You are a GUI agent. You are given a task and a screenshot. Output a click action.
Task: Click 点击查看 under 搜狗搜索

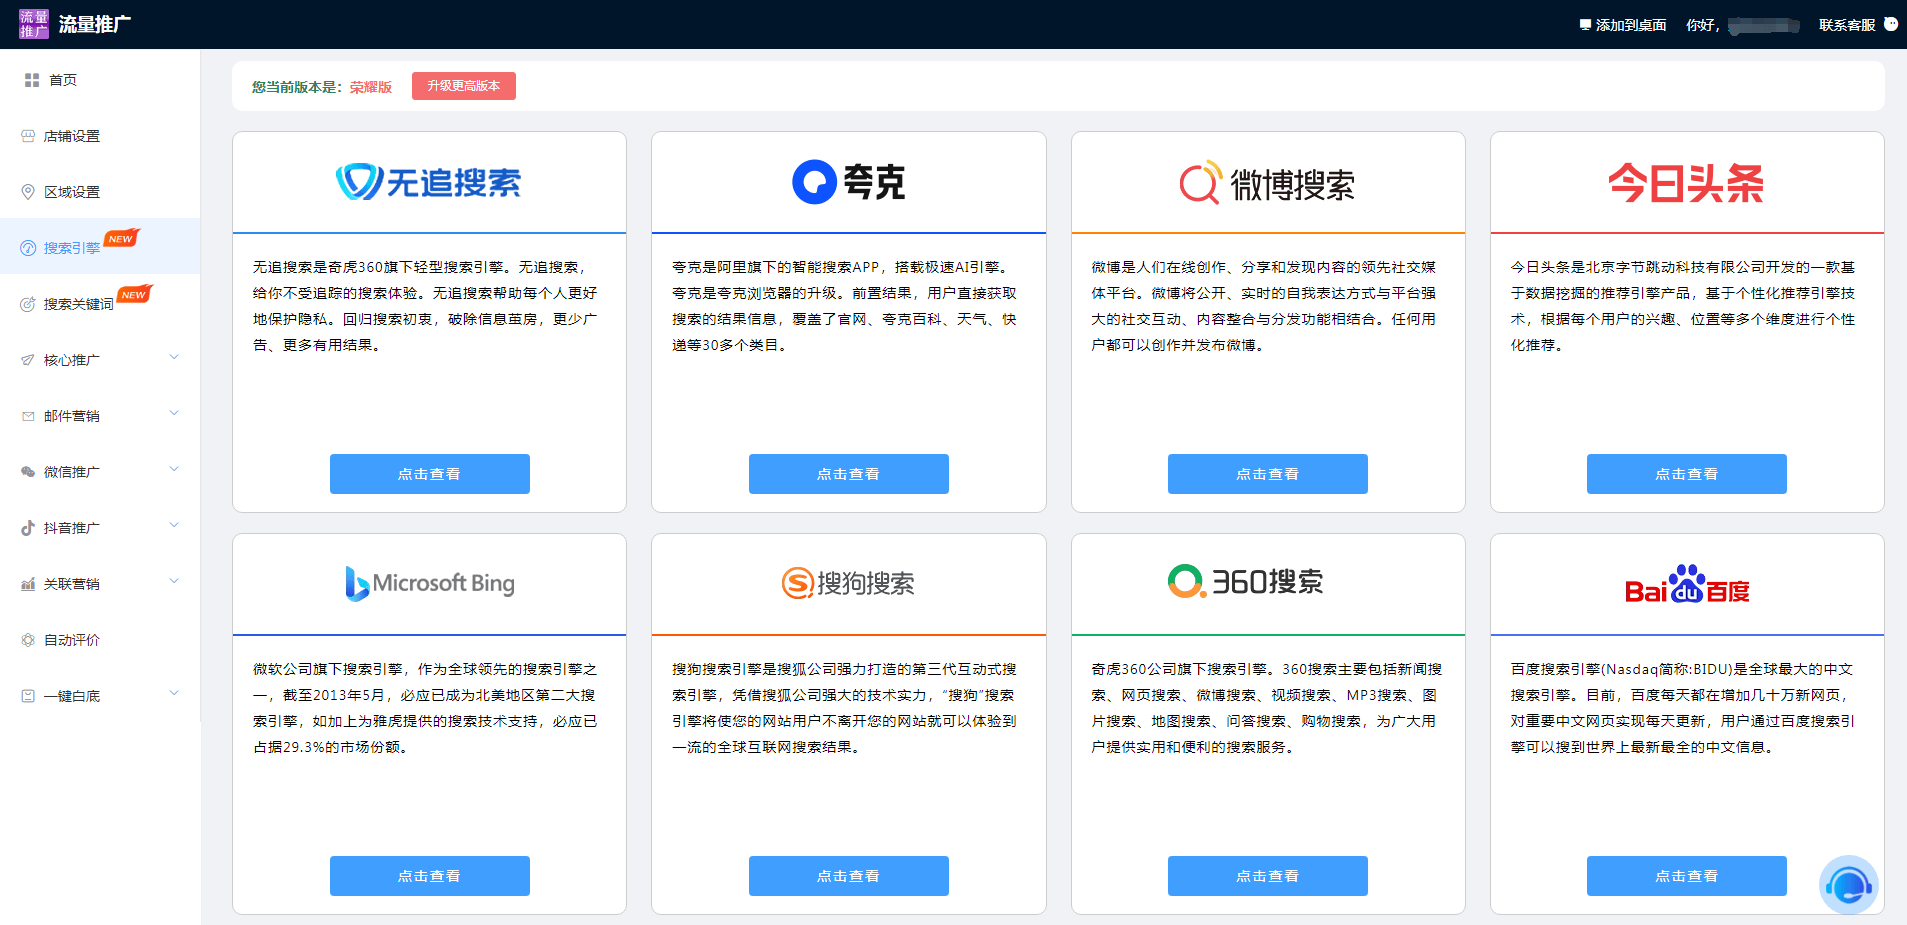(x=848, y=876)
